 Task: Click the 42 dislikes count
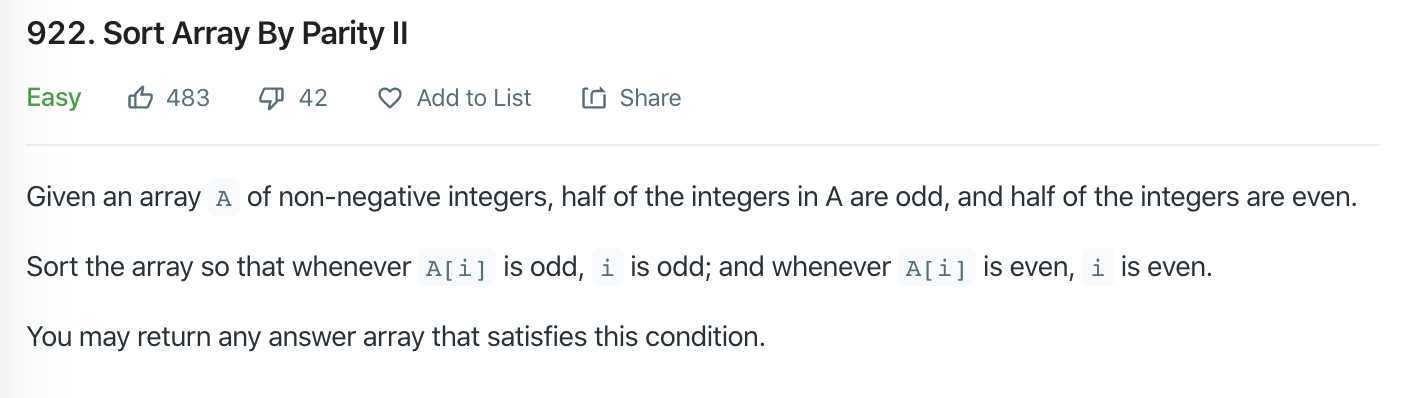pyautogui.click(x=313, y=98)
